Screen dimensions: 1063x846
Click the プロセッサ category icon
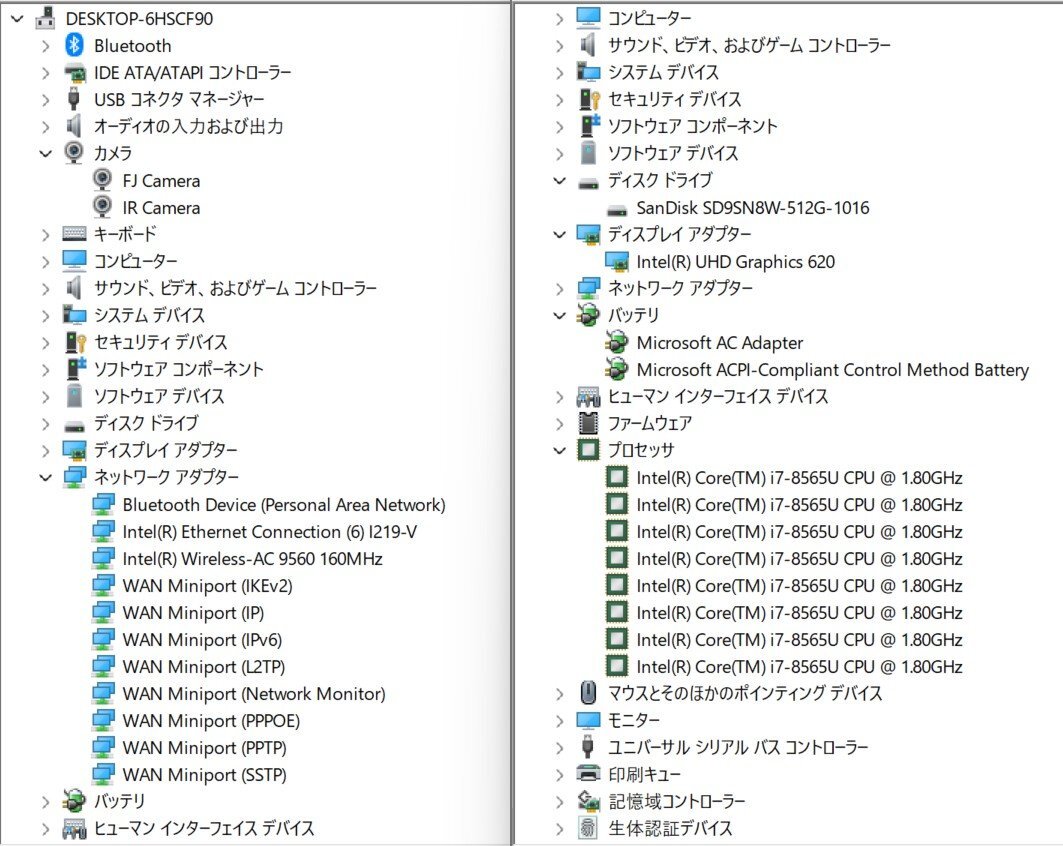tap(588, 449)
